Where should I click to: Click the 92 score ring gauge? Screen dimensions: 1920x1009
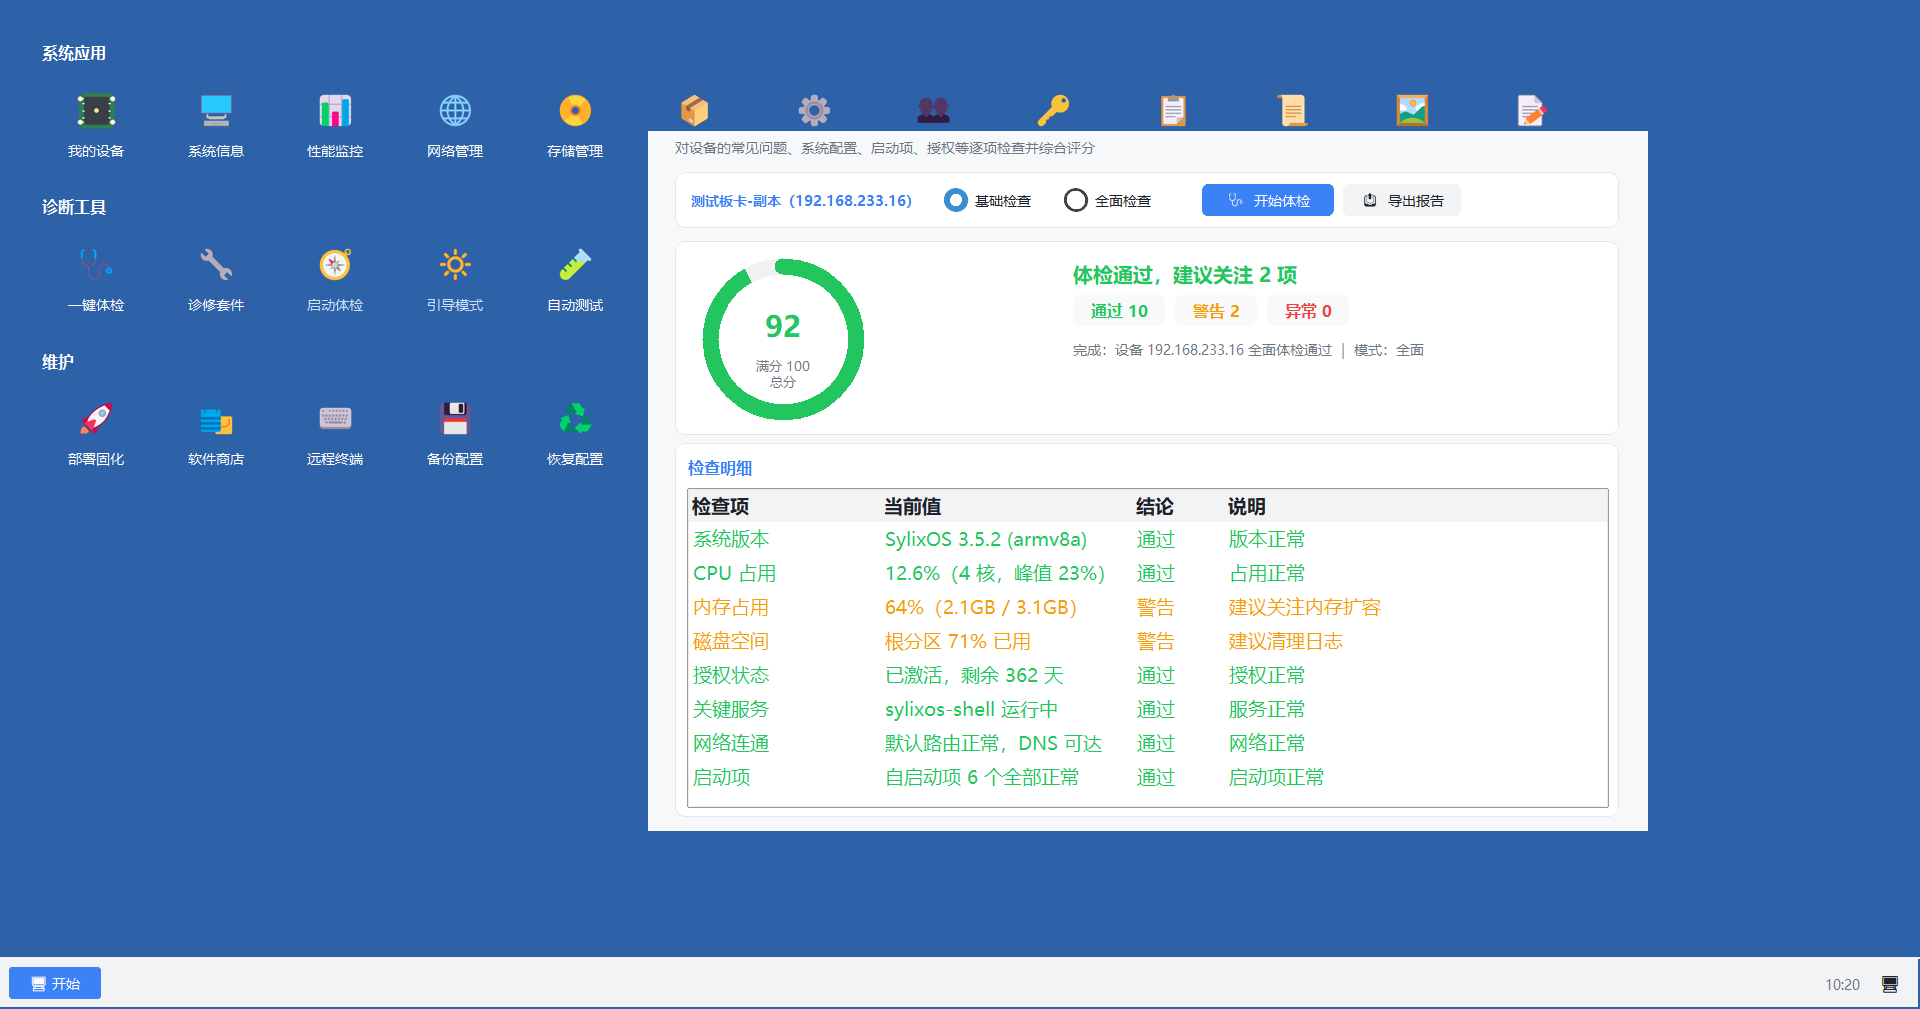coord(783,340)
